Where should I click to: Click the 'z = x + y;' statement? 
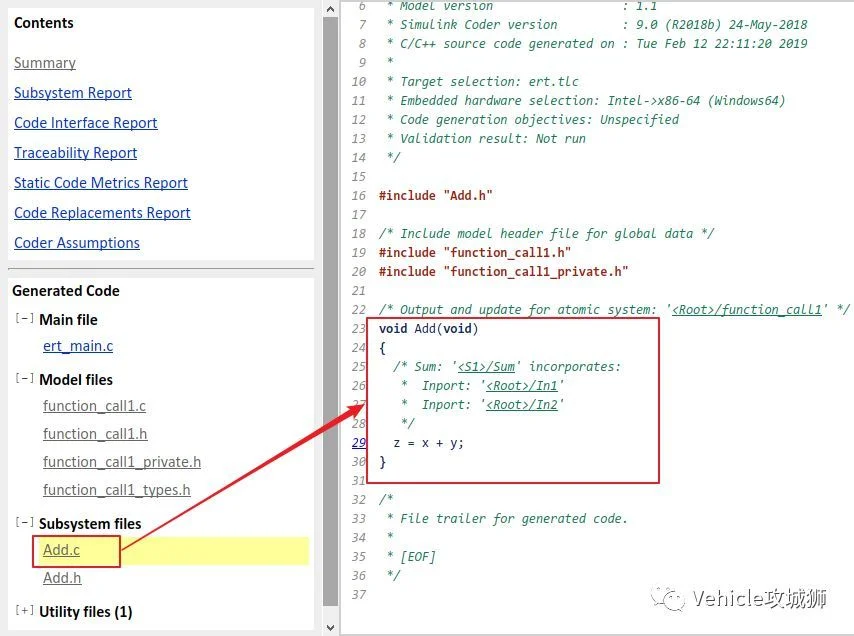[428, 443]
